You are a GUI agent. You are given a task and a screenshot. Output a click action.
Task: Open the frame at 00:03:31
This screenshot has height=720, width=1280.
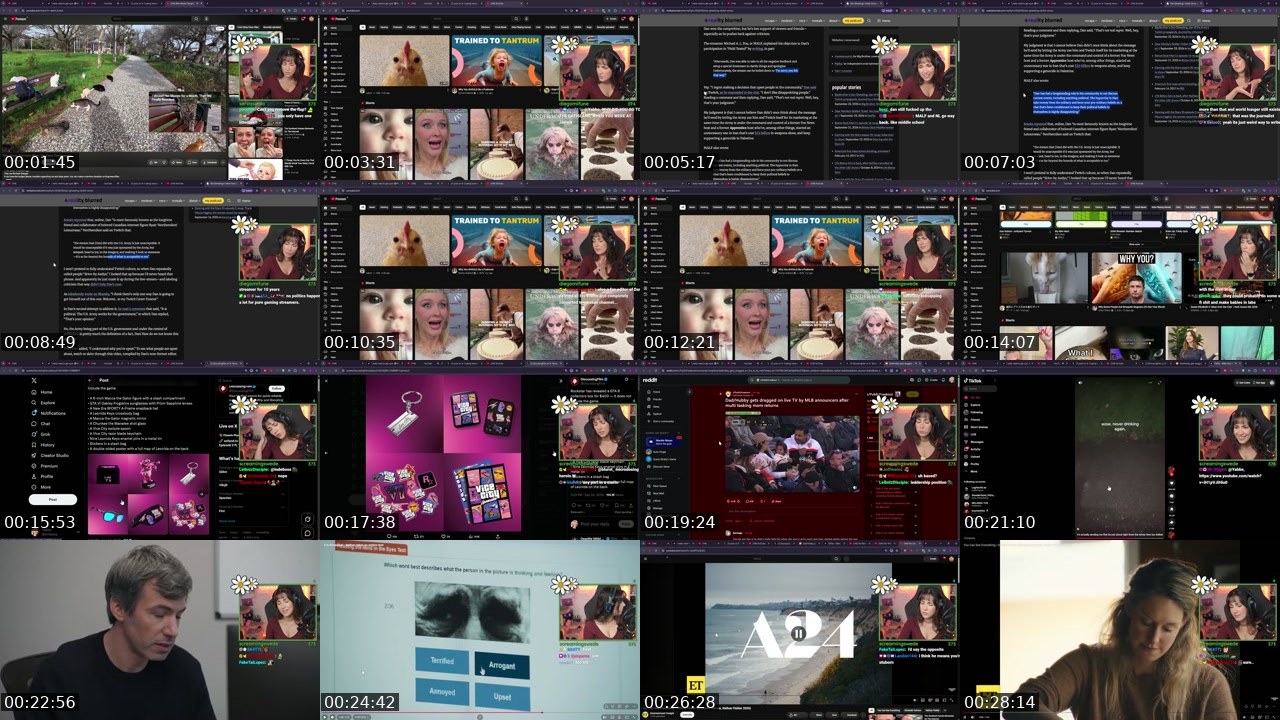(x=480, y=90)
